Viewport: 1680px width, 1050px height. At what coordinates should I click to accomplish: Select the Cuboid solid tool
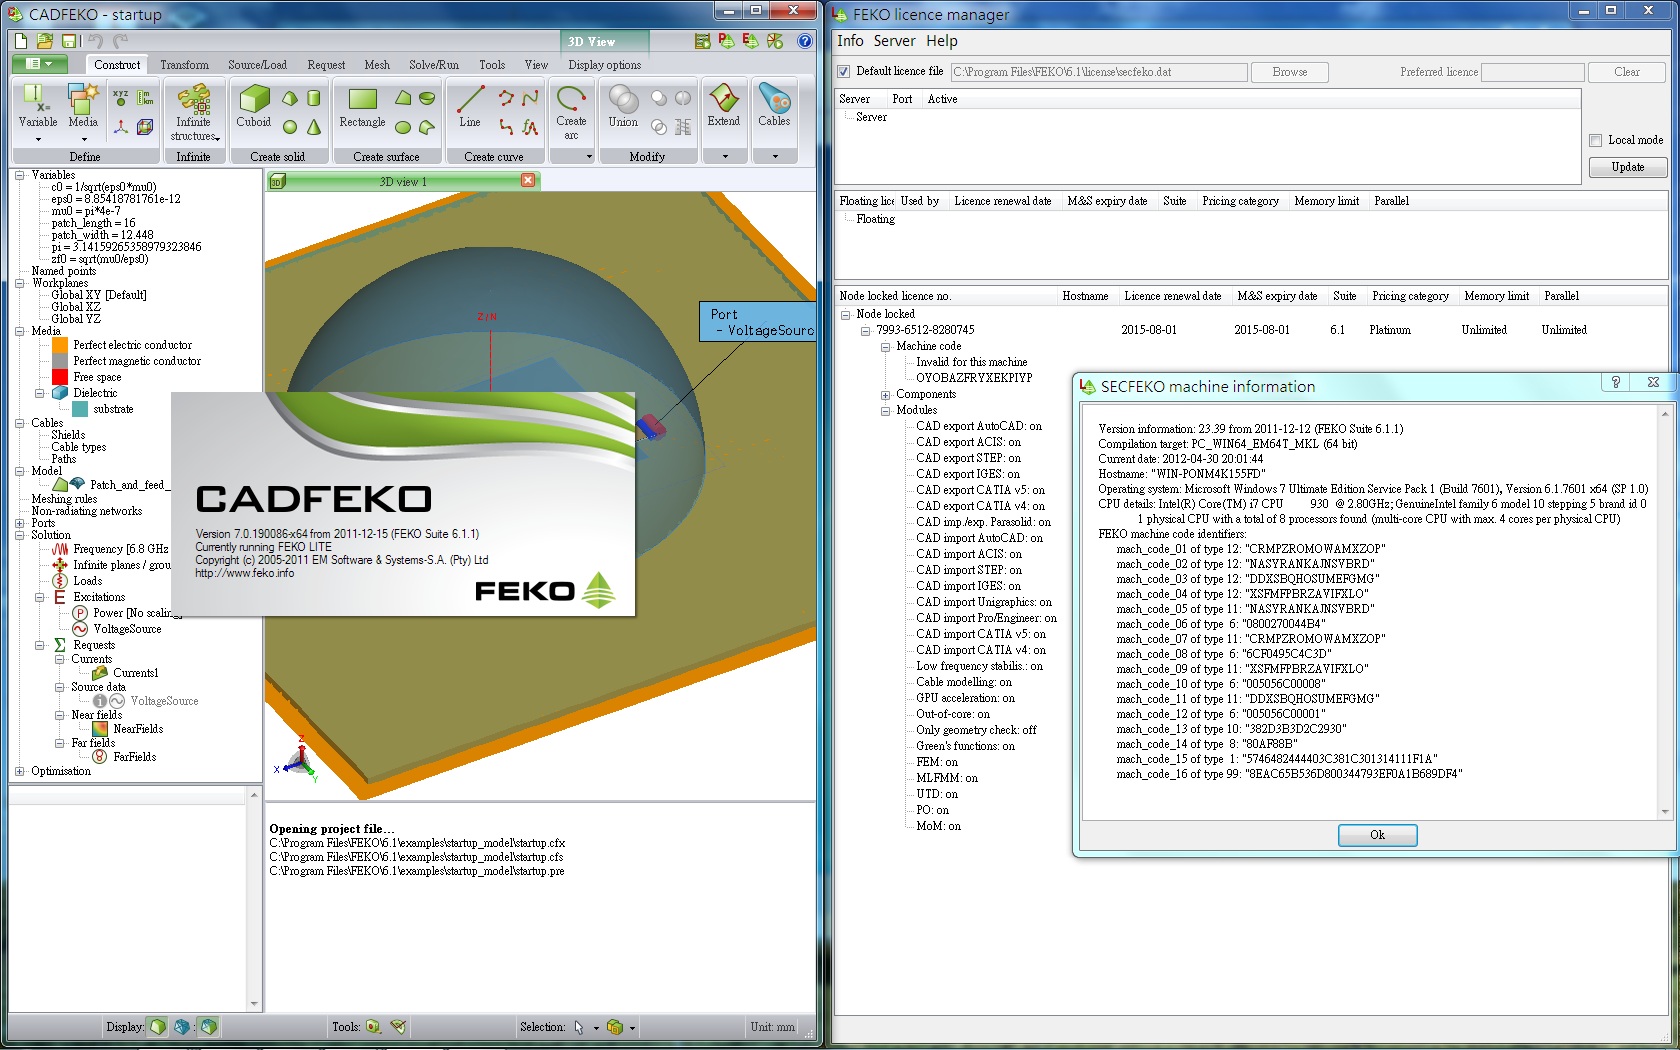point(254,107)
